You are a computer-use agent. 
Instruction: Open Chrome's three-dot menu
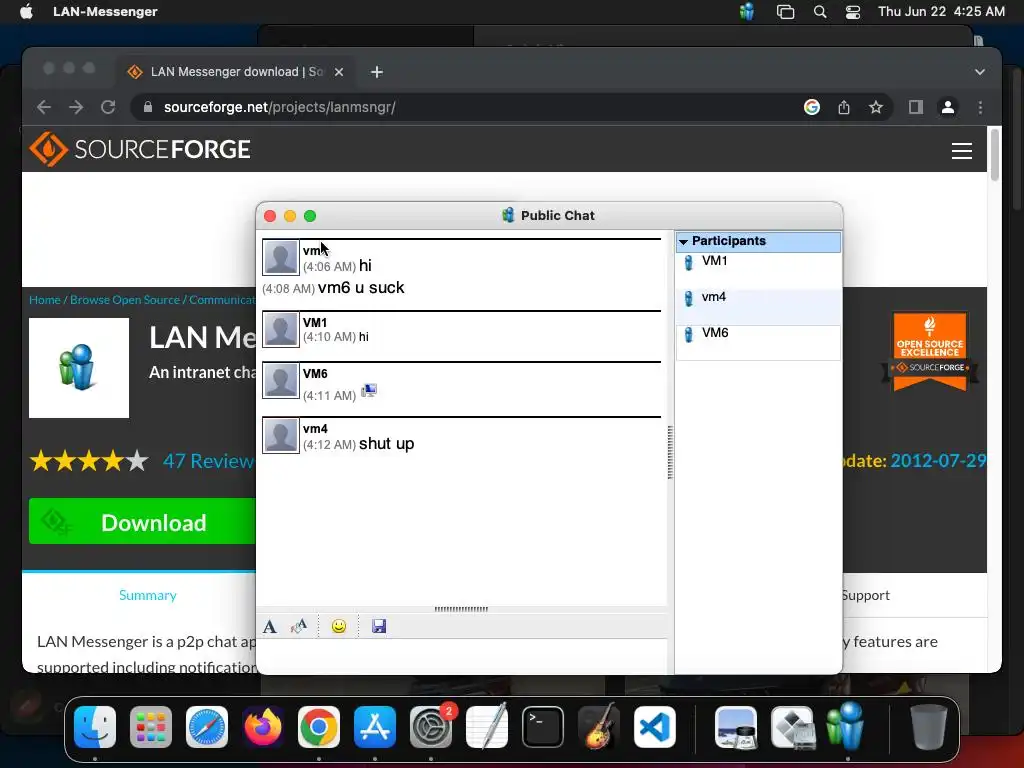(980, 107)
